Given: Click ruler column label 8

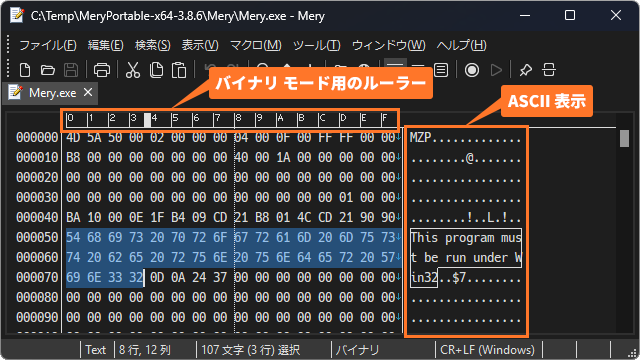Looking at the screenshot, I should click(239, 118).
